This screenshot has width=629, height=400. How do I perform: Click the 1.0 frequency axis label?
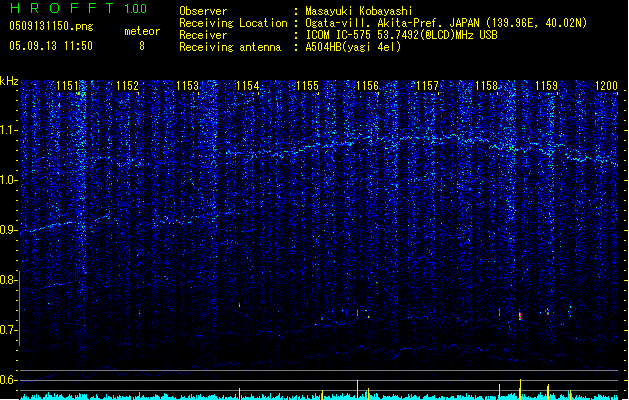pos(9,180)
